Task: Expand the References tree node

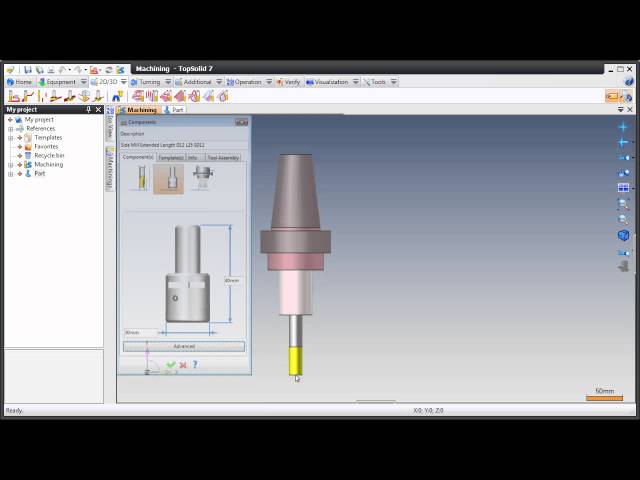Action: (11, 128)
